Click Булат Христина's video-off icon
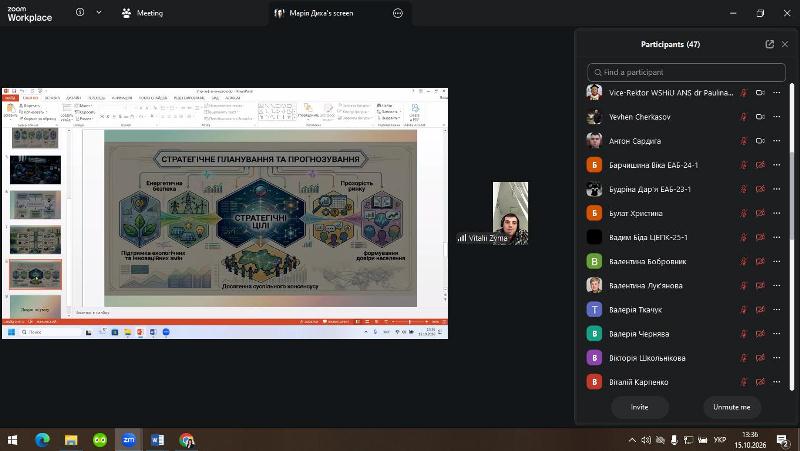 coord(760,213)
